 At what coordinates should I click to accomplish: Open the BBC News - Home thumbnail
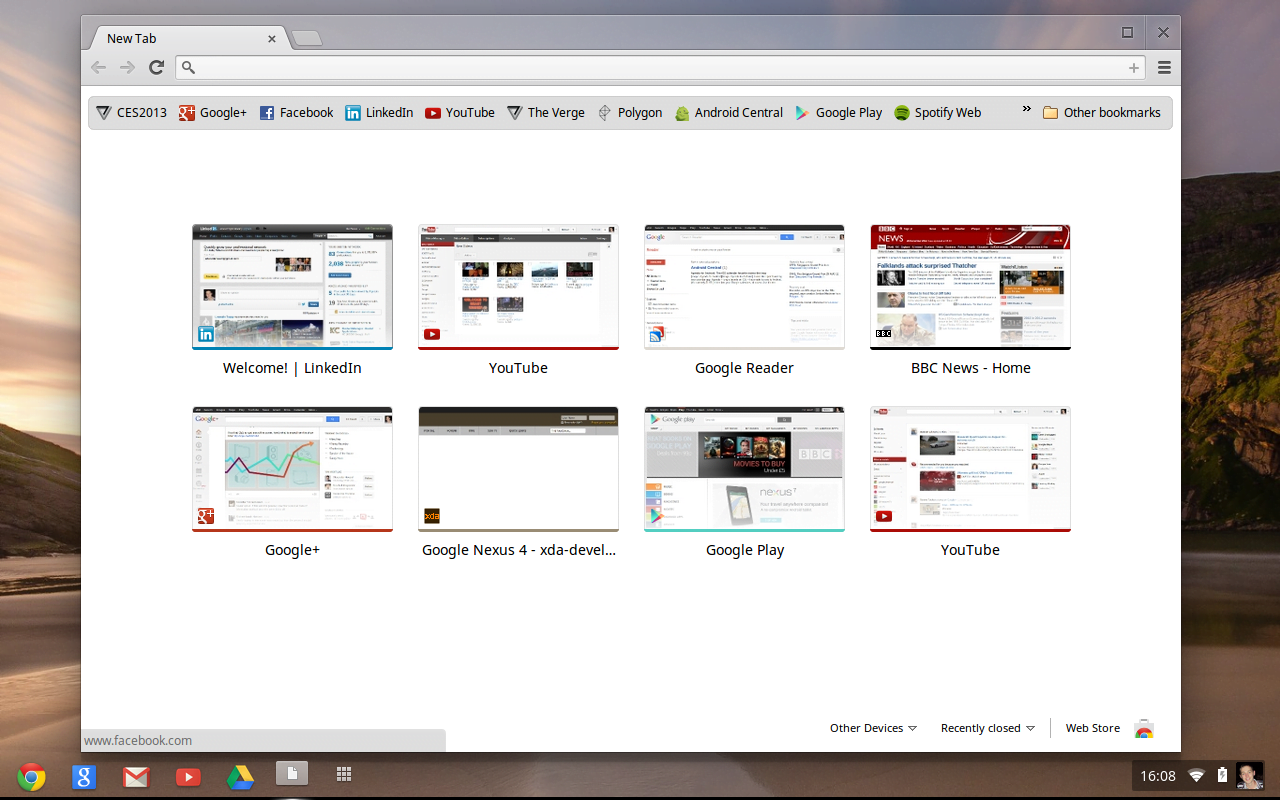click(970, 287)
